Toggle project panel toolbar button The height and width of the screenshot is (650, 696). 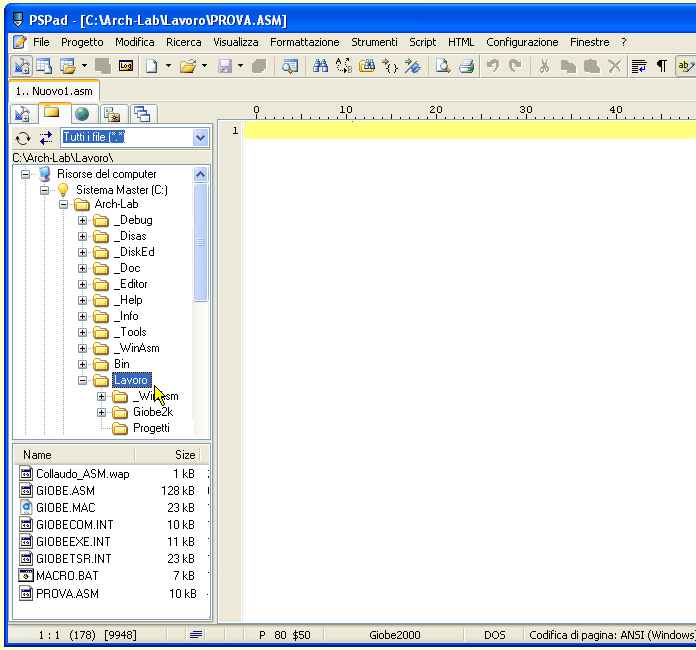(21, 67)
